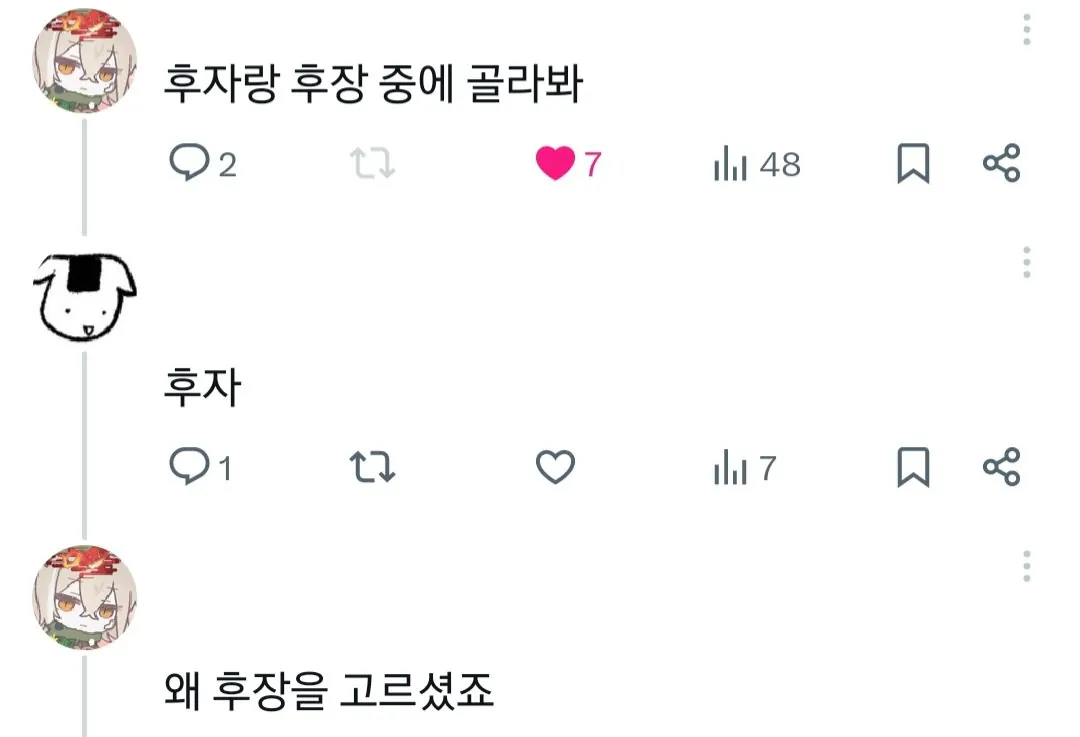Viewport: 1080px width, 737px height.
Task: Unlike the first post with 7 likes
Action: pyautogui.click(x=555, y=163)
